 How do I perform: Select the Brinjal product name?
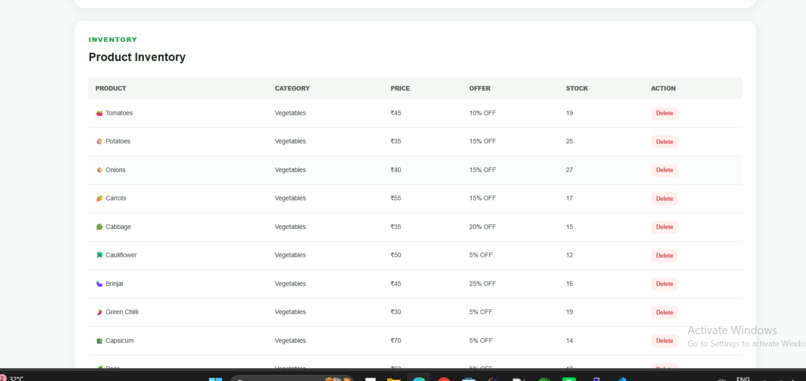coord(114,284)
